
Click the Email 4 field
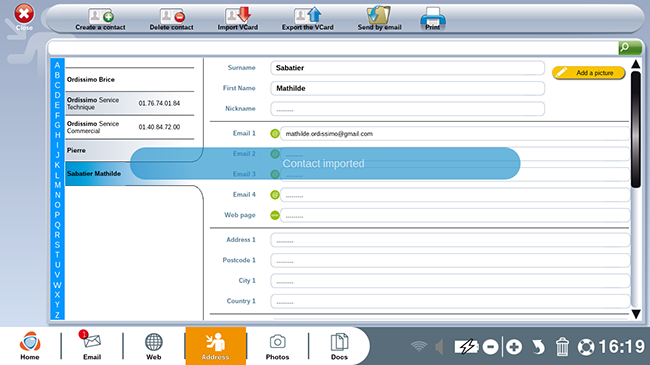point(455,195)
